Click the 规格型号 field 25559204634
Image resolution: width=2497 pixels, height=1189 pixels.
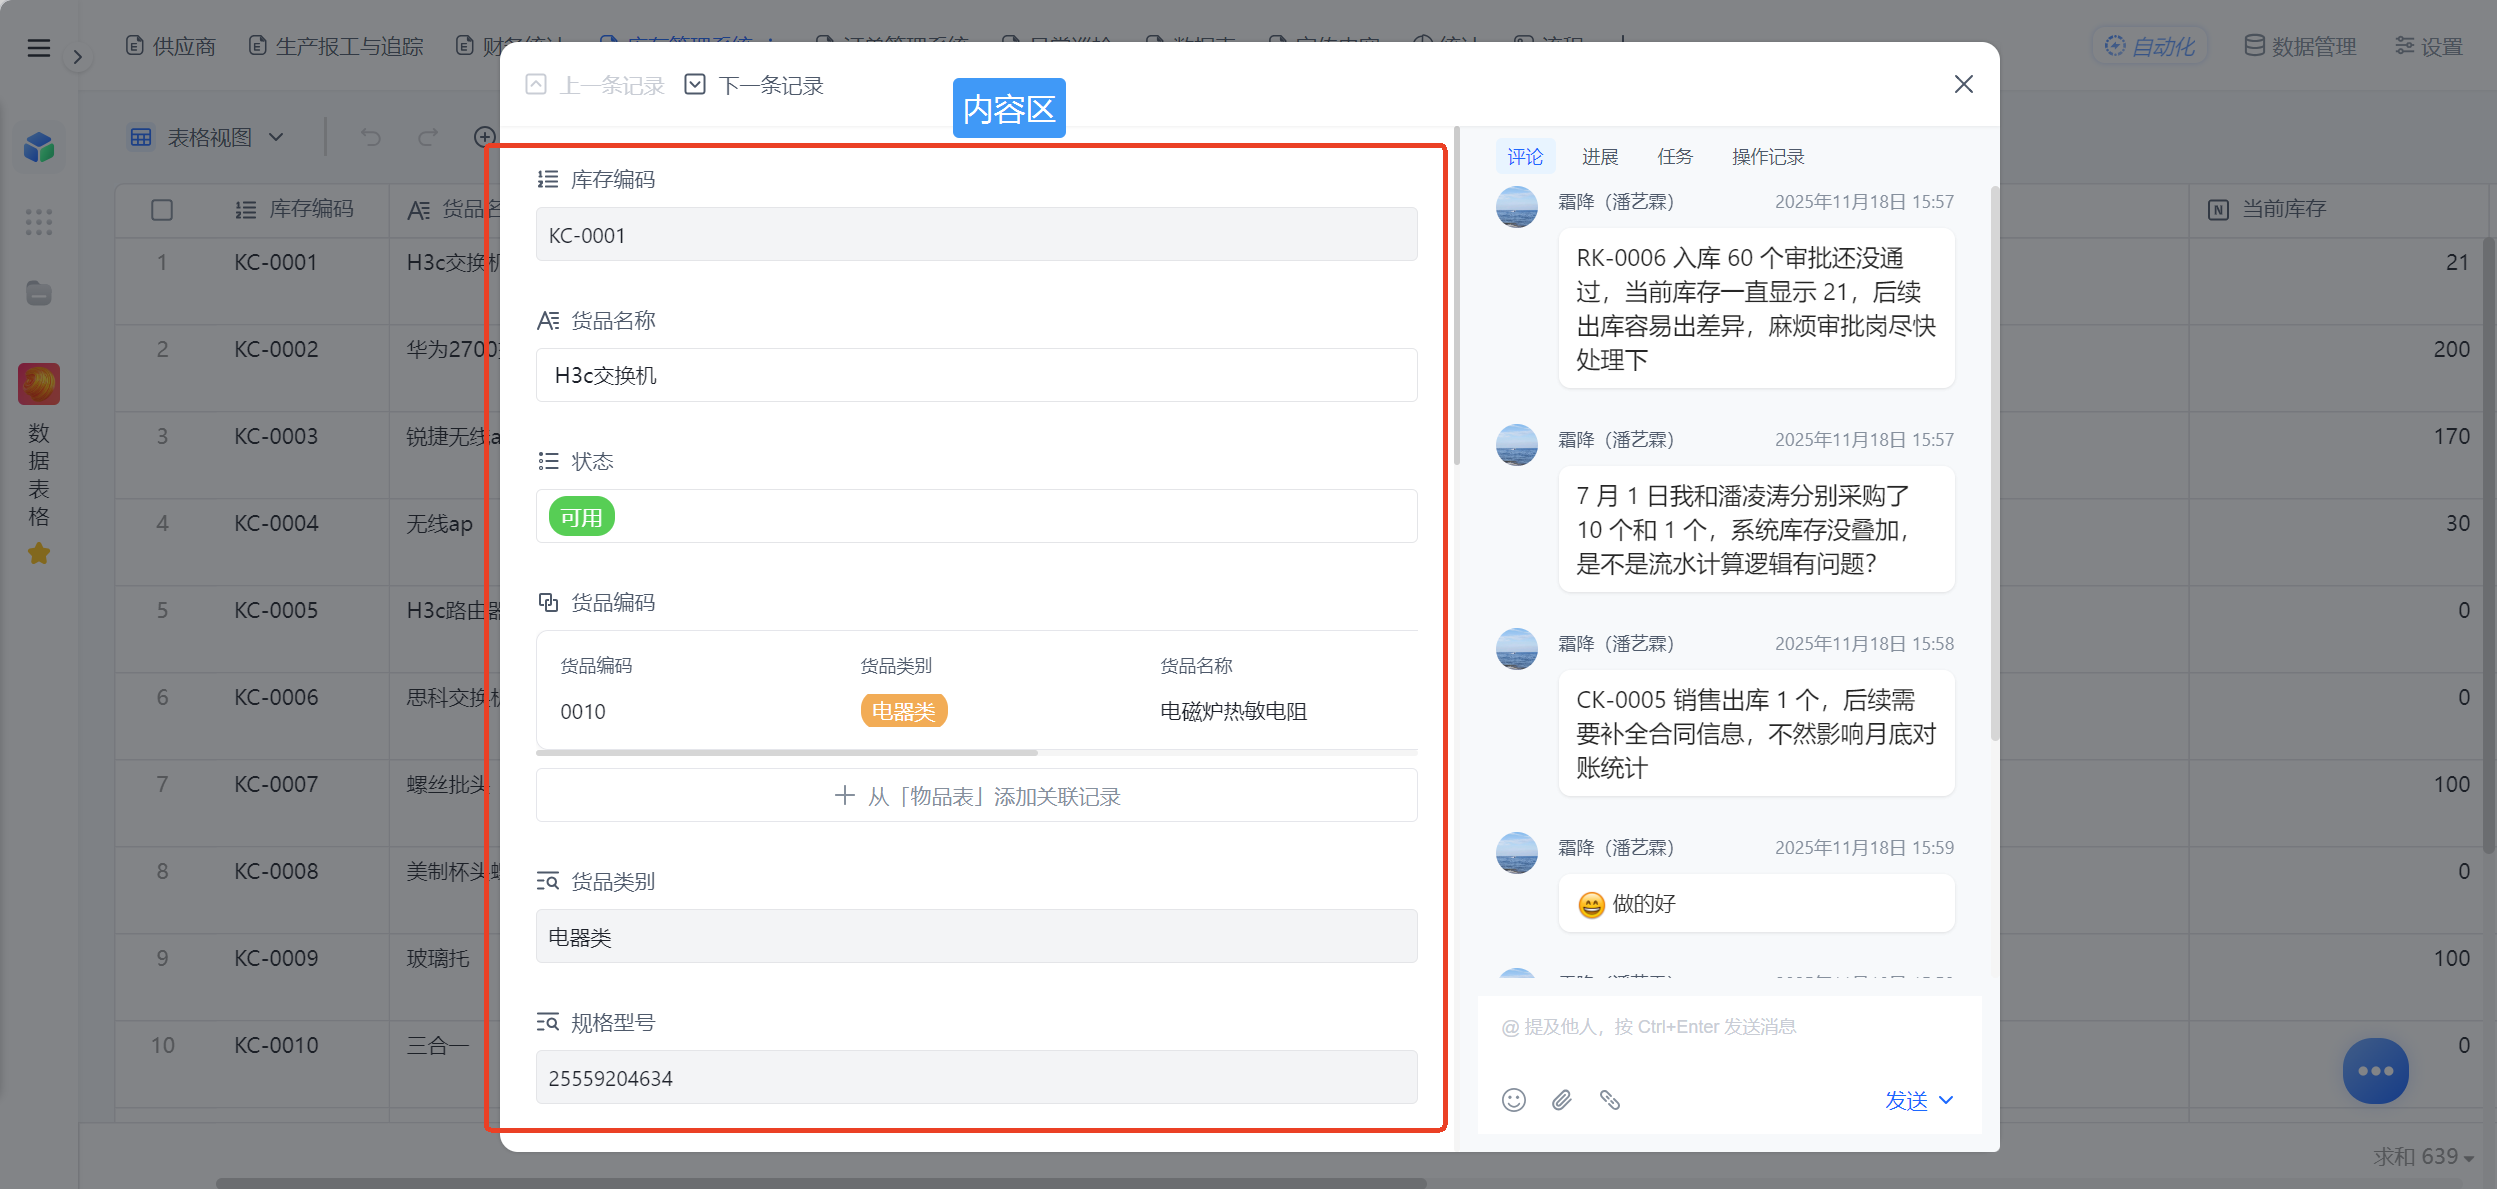pyautogui.click(x=976, y=1078)
